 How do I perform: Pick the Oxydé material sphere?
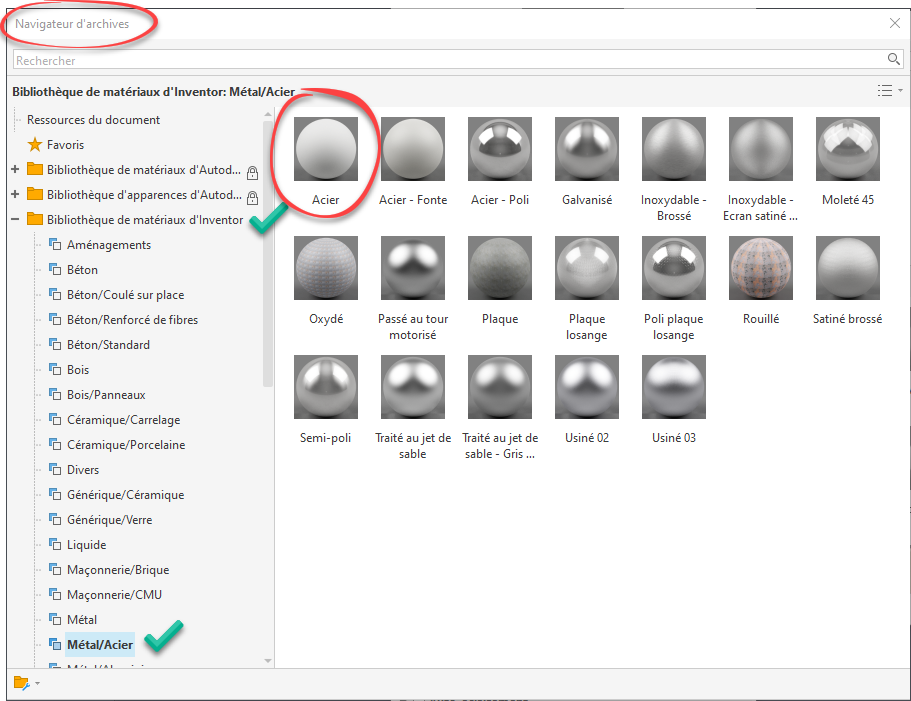325,268
